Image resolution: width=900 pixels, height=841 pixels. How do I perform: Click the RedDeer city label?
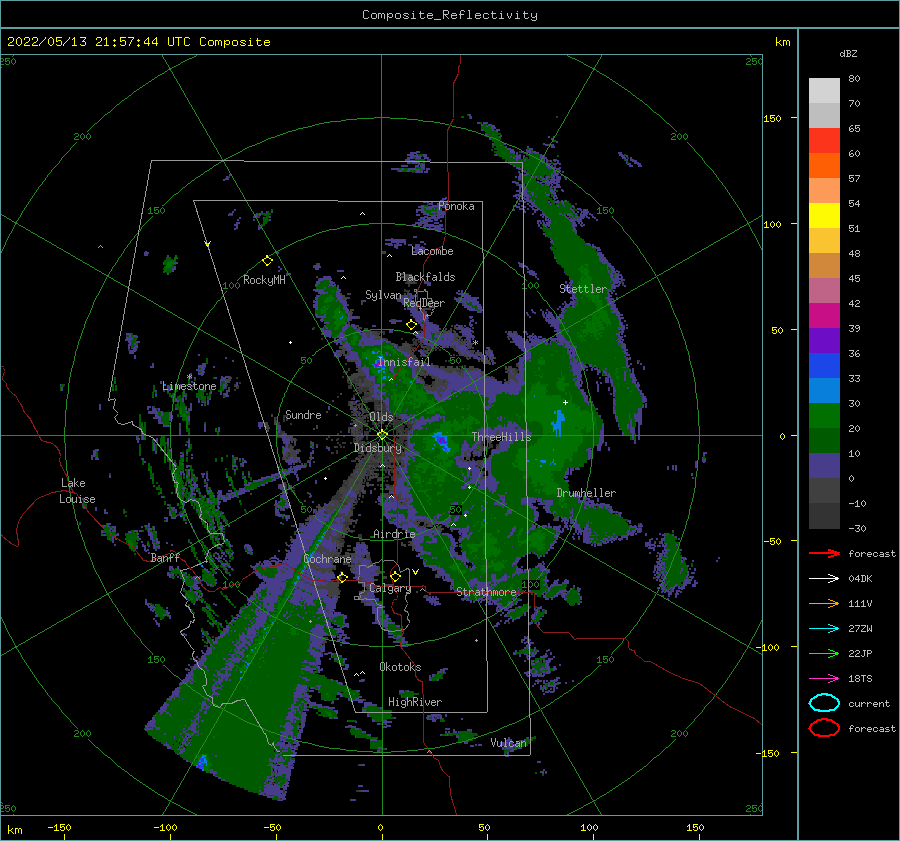[424, 303]
